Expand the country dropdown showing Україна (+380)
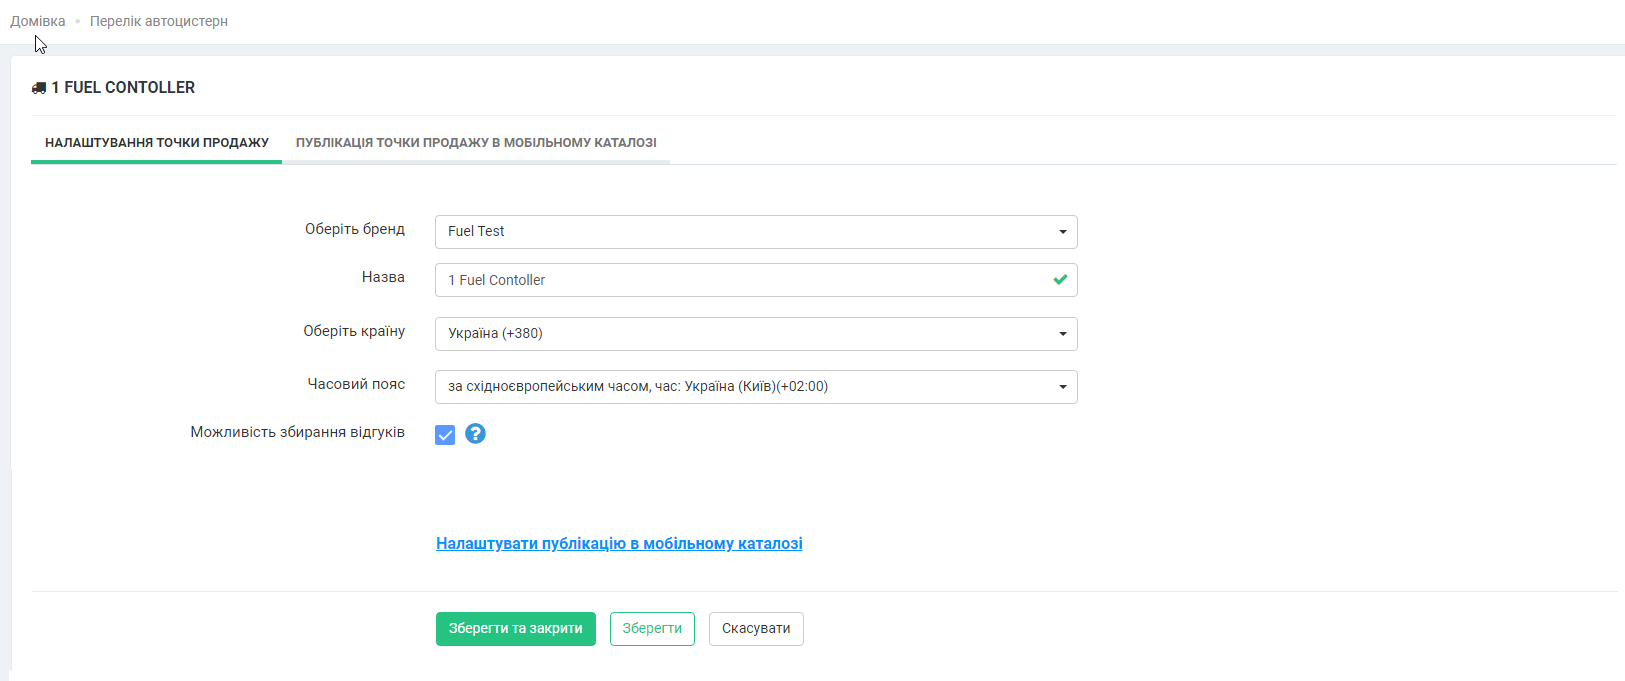 (755, 334)
